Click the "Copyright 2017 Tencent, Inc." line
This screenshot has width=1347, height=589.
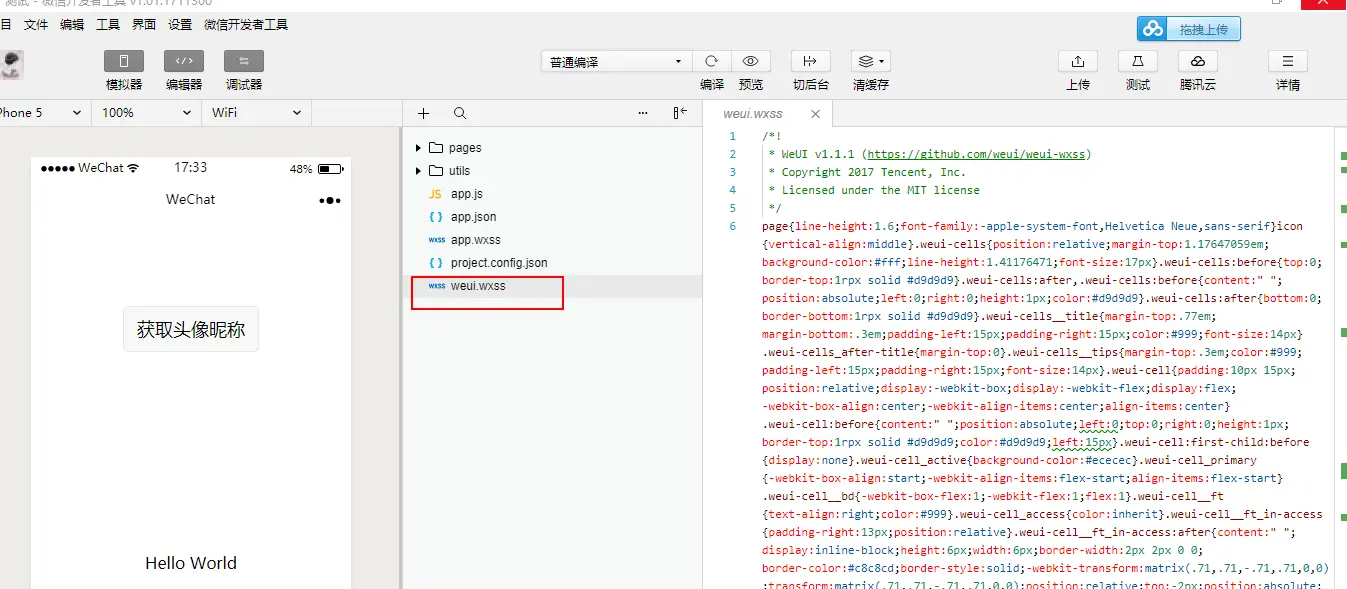(x=874, y=172)
